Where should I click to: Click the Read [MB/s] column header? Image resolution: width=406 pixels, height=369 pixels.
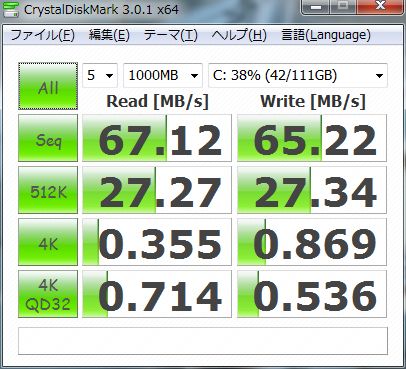(157, 102)
